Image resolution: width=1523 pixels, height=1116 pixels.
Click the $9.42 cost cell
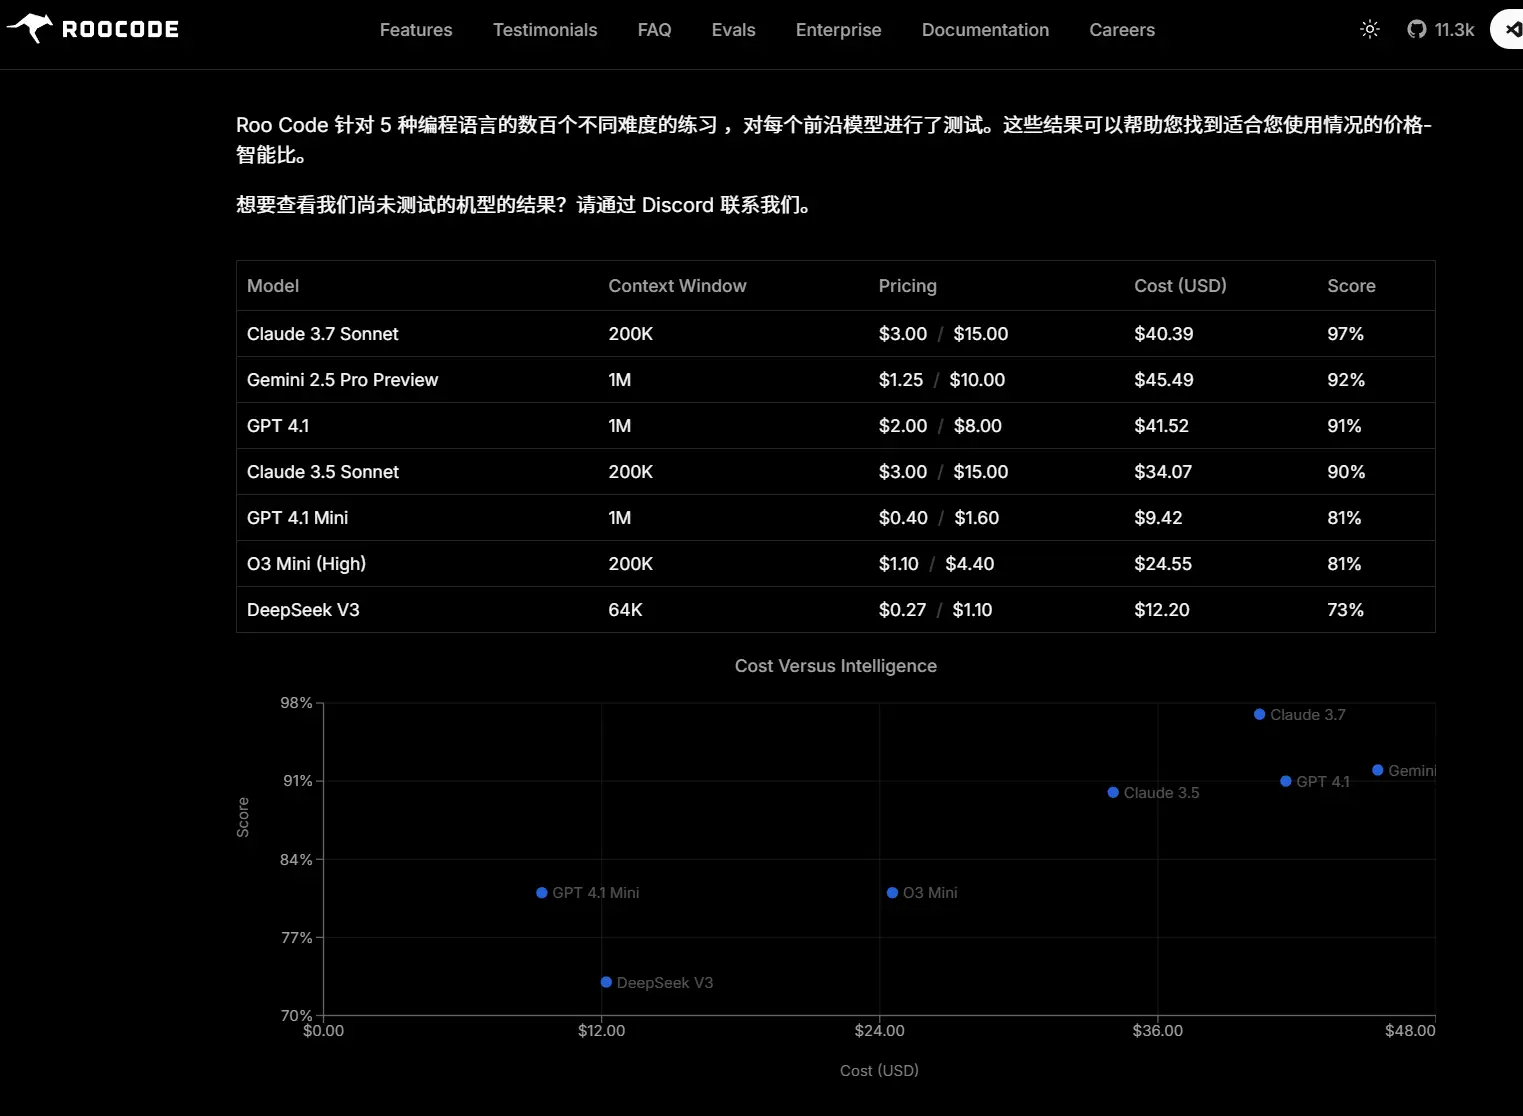click(x=1158, y=518)
